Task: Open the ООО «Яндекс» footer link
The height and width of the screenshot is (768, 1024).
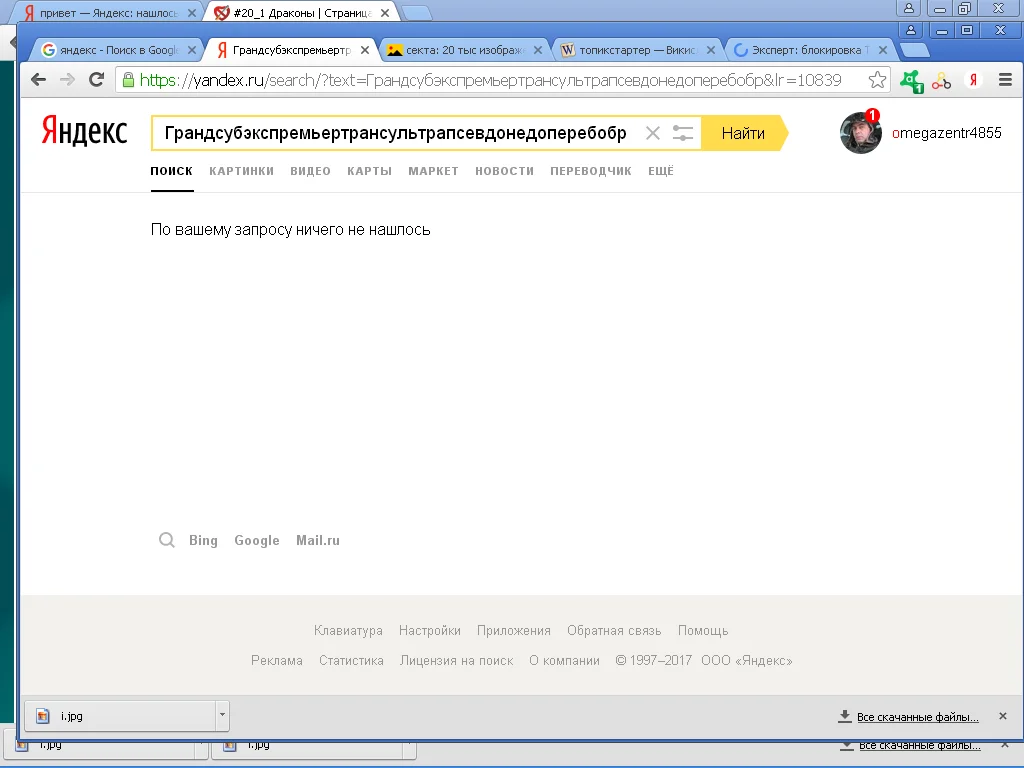Action: pos(746,660)
